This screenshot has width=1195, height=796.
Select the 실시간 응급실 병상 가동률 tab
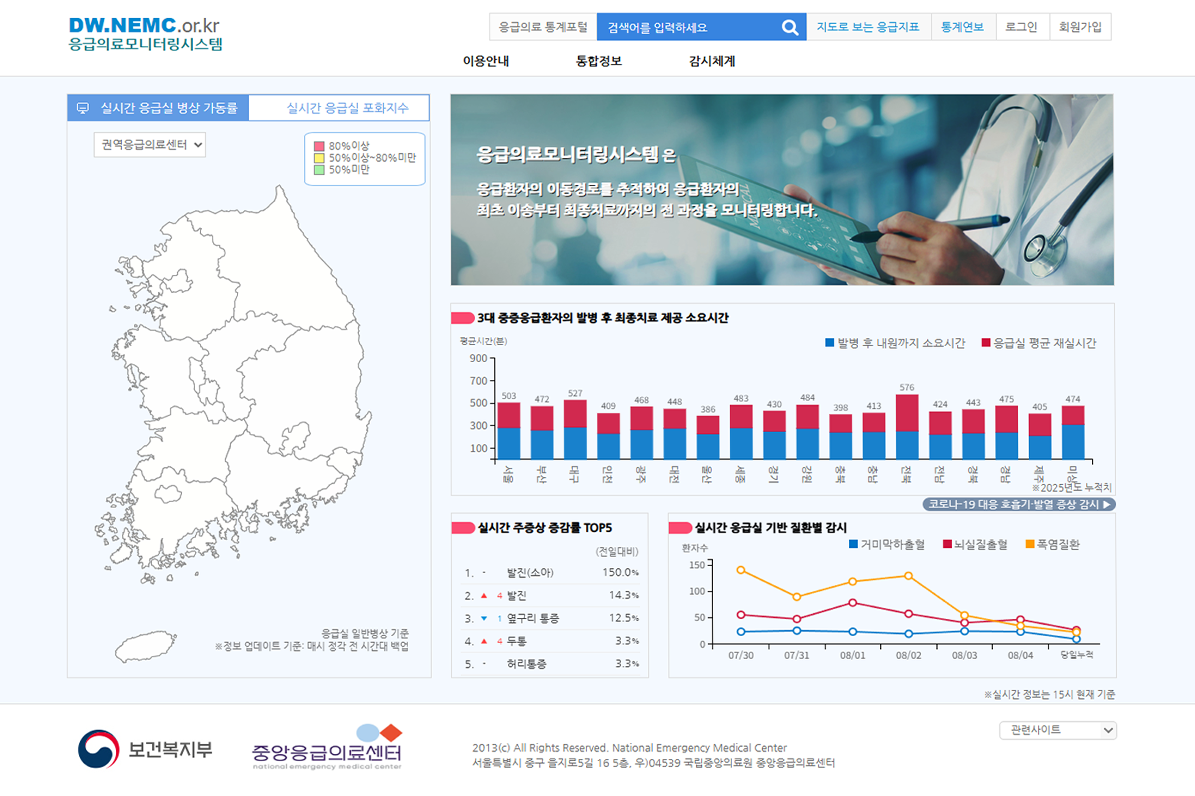[158, 108]
